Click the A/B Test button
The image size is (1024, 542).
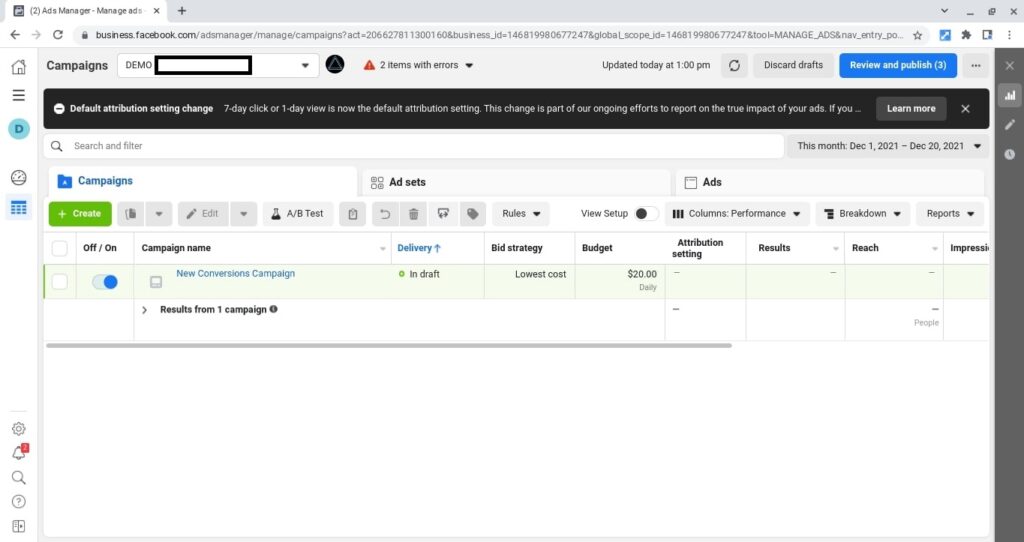coord(298,214)
